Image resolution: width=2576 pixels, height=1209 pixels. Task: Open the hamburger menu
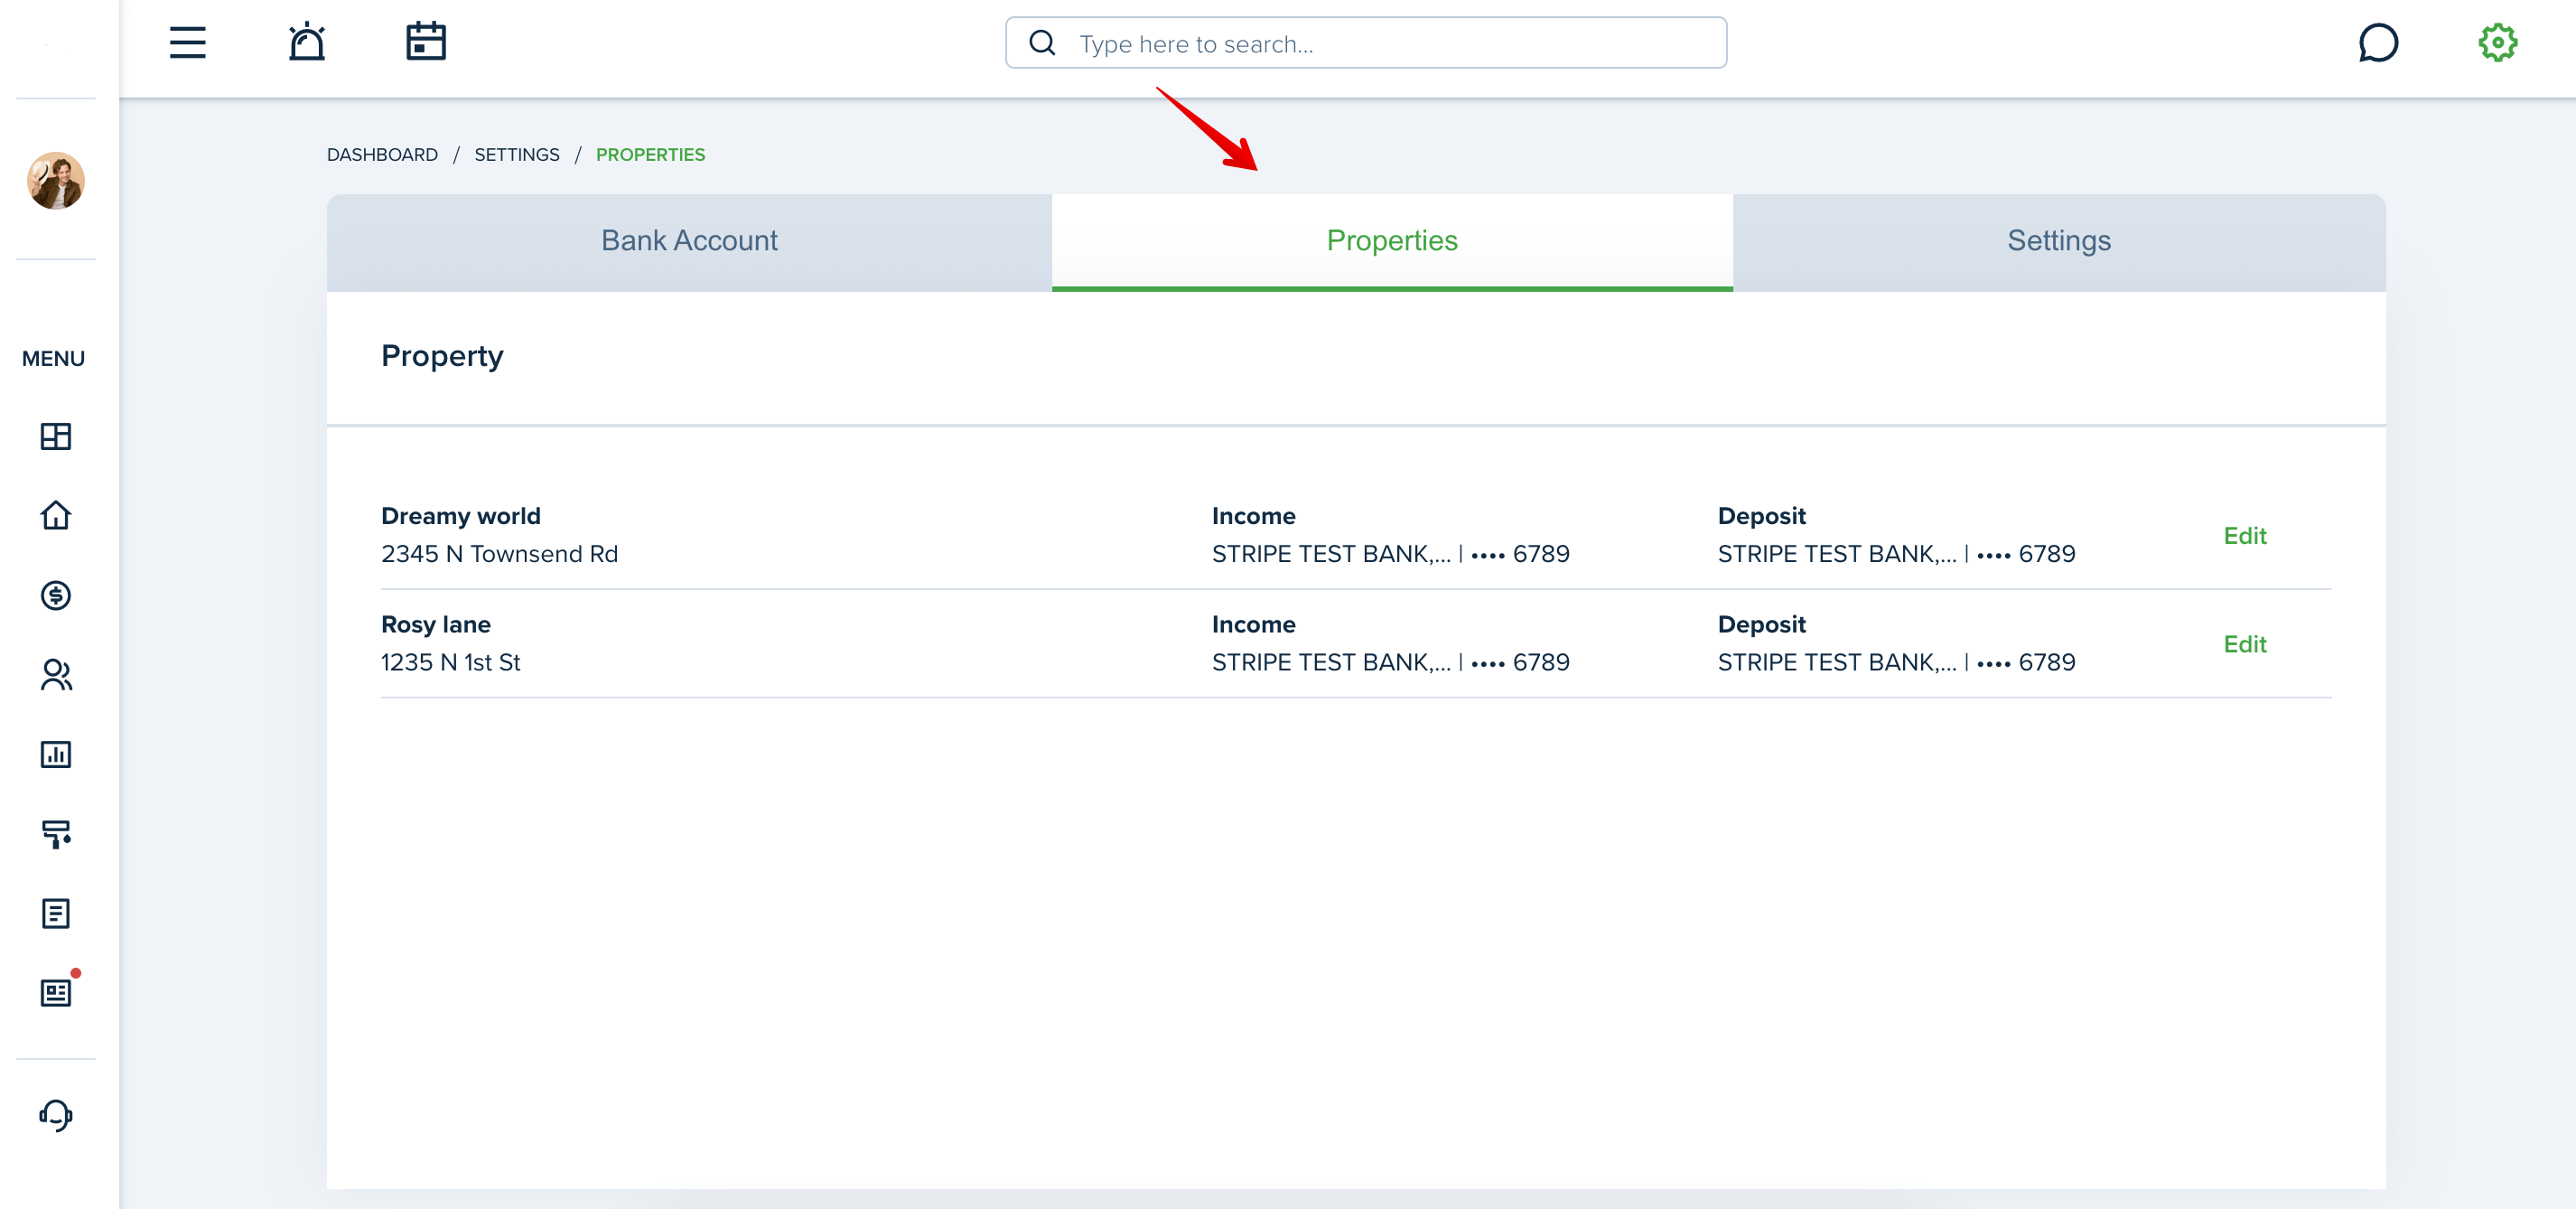[187, 43]
